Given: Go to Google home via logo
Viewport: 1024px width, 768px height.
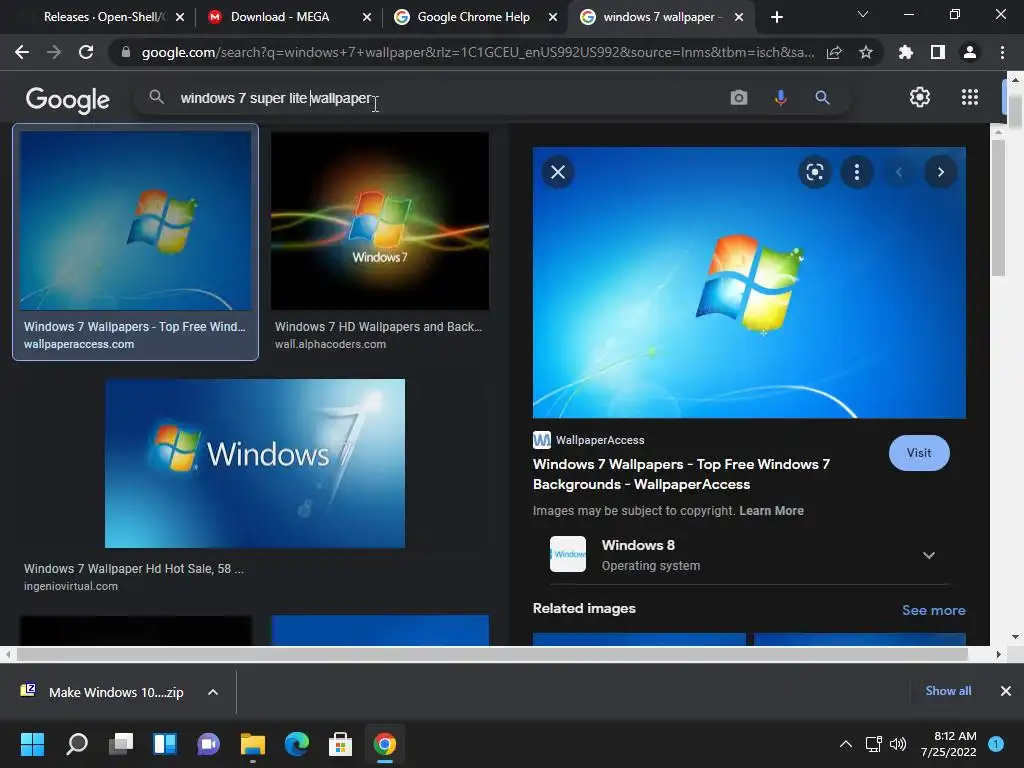Looking at the screenshot, I should pyautogui.click(x=68, y=99).
